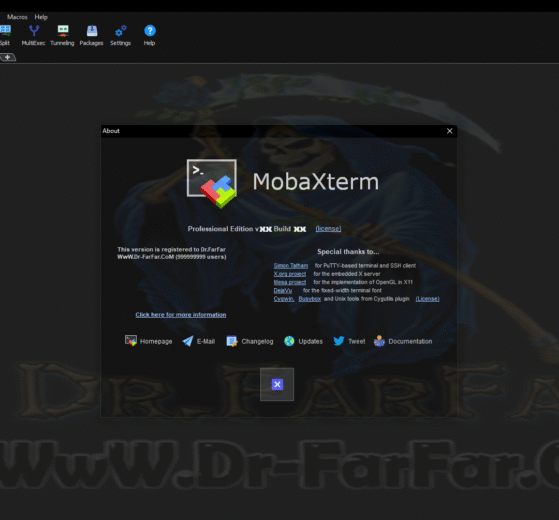Open the Packages manager
This screenshot has height=520, width=559.
[92, 35]
